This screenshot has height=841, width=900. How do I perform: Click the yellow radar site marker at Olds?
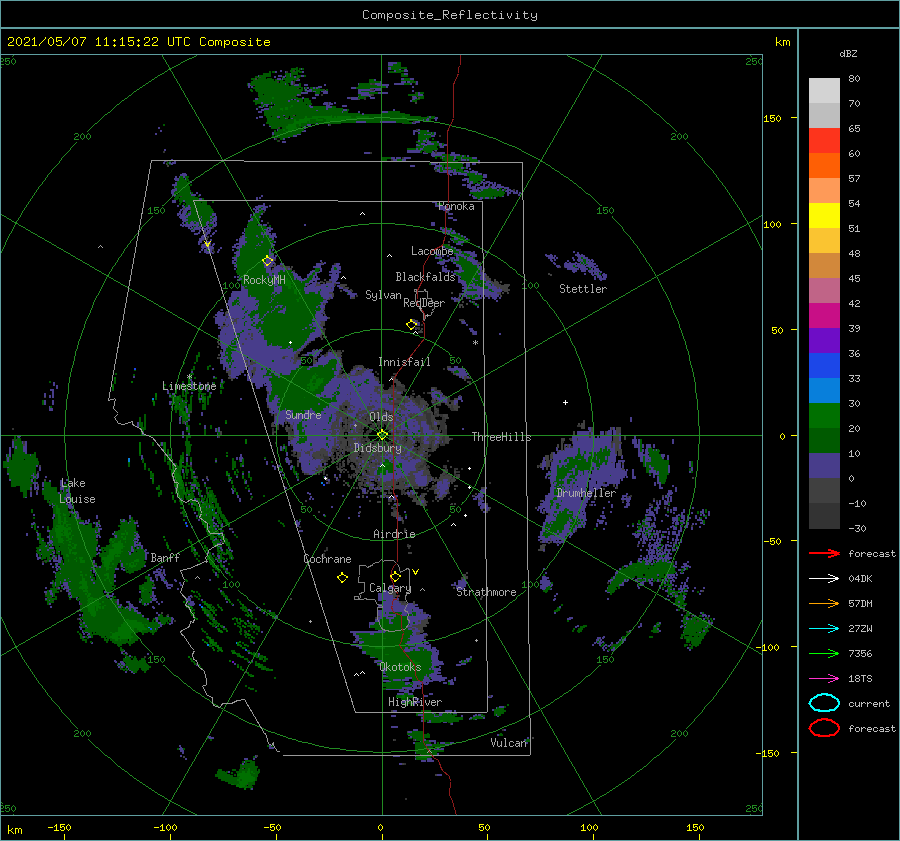(382, 435)
